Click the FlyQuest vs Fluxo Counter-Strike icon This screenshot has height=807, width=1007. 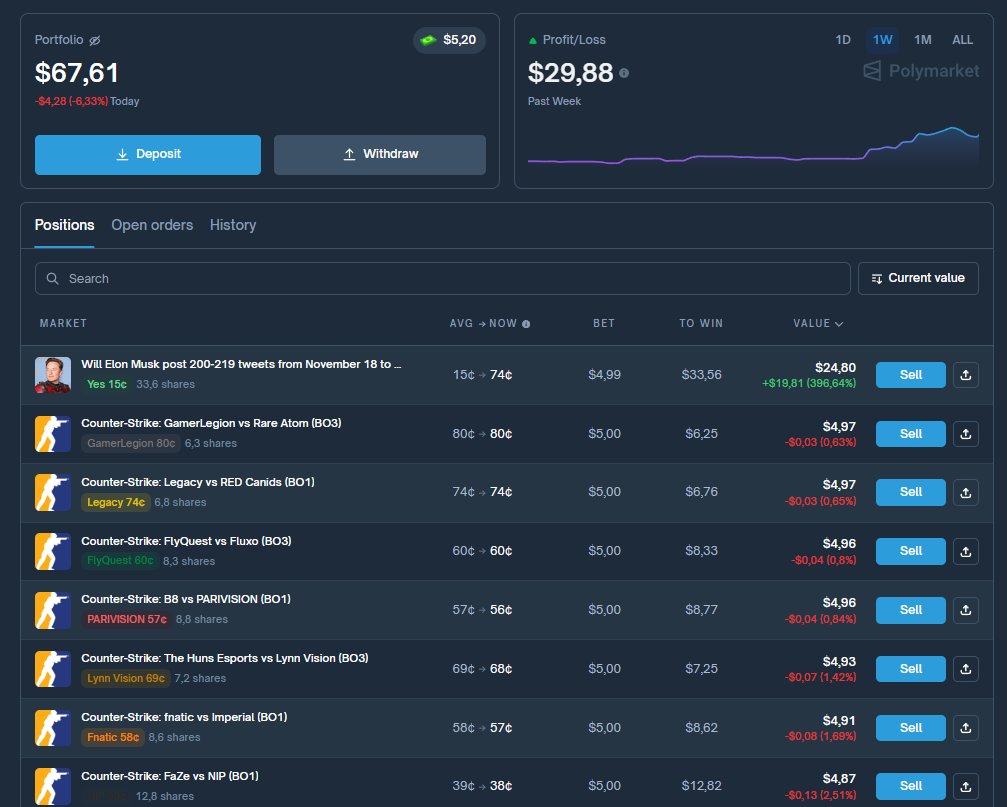(53, 551)
